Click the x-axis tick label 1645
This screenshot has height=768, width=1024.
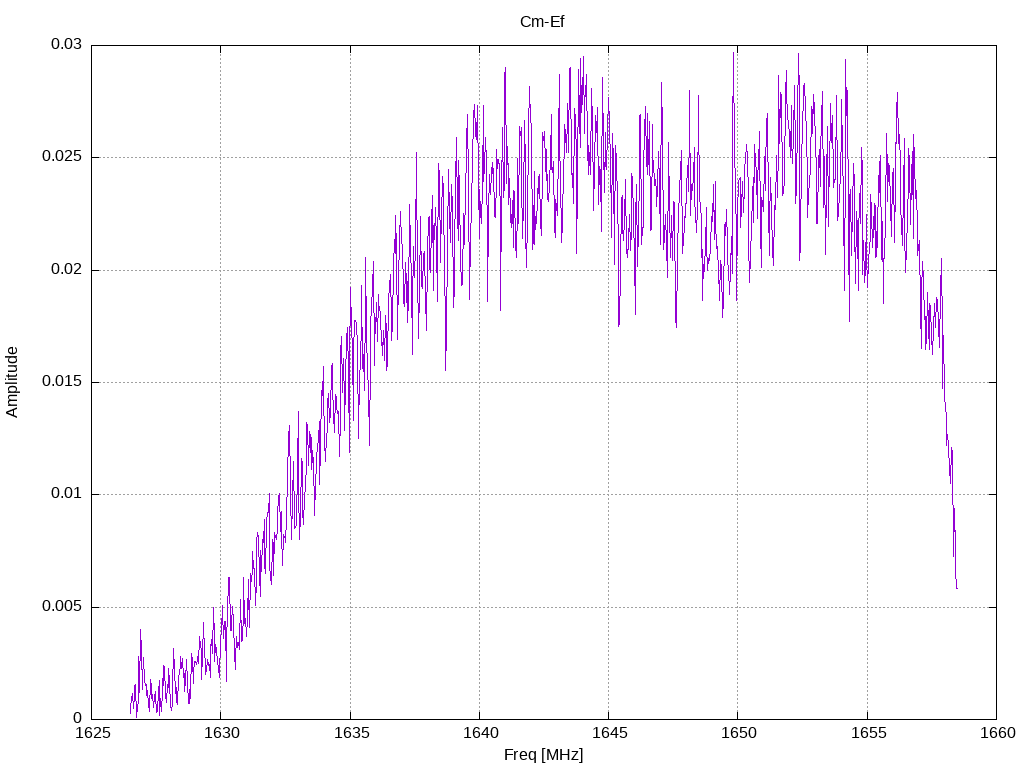coord(610,733)
